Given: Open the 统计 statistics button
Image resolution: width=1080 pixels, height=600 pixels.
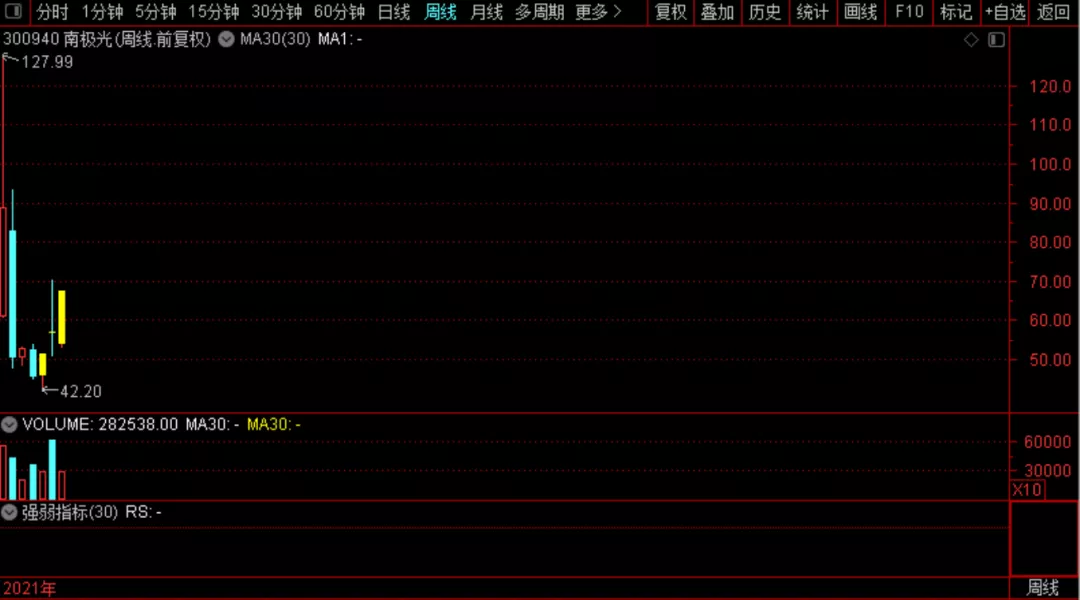Looking at the screenshot, I should click(812, 12).
